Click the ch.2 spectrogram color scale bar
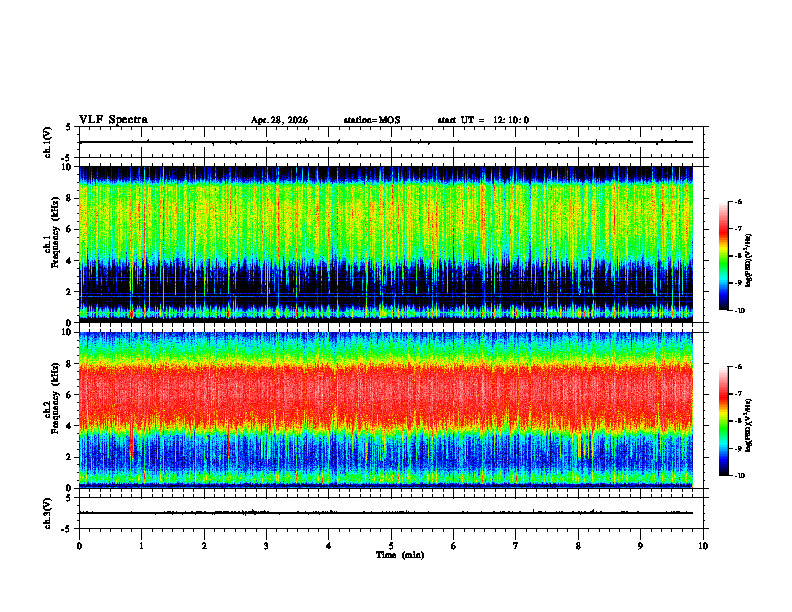This screenshot has width=792, height=612. point(723,421)
